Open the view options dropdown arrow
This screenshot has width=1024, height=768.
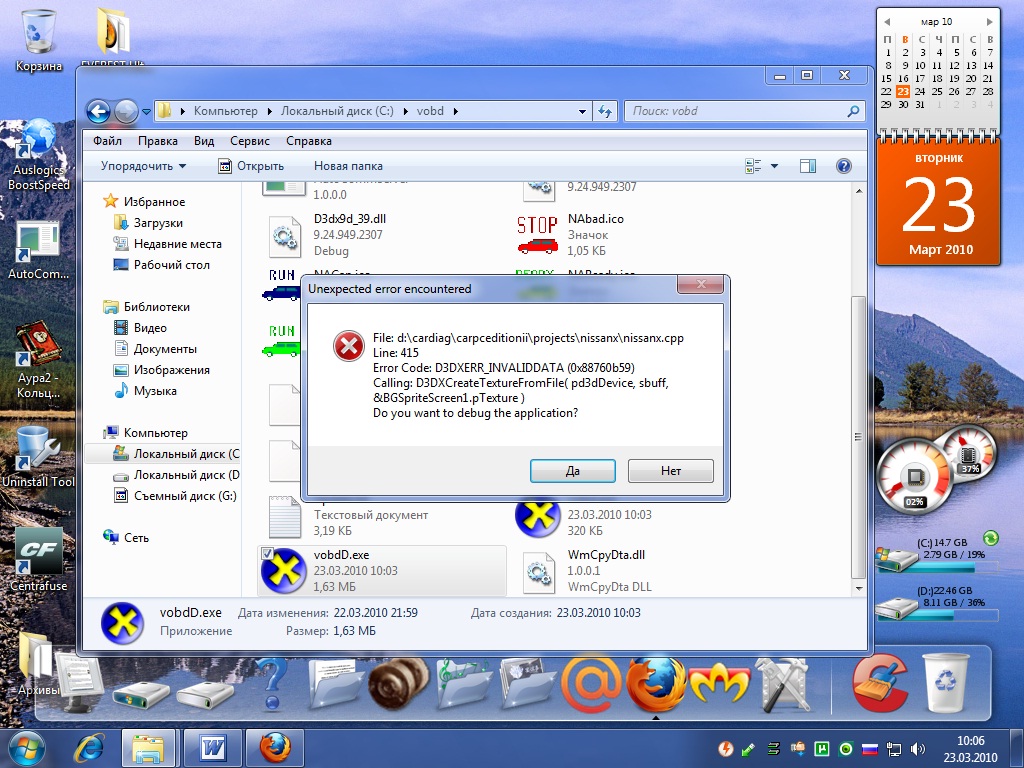774,166
